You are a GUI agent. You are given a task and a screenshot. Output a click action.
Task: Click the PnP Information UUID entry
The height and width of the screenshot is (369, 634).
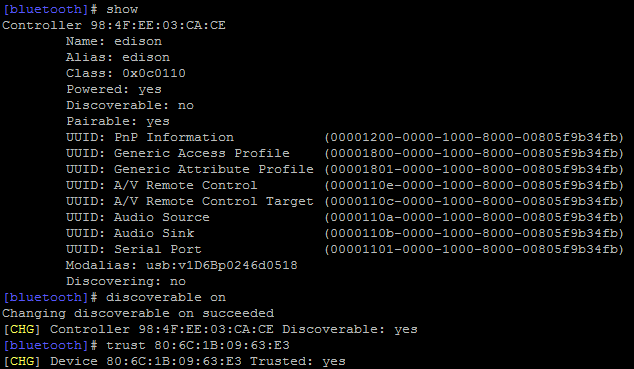point(345,137)
